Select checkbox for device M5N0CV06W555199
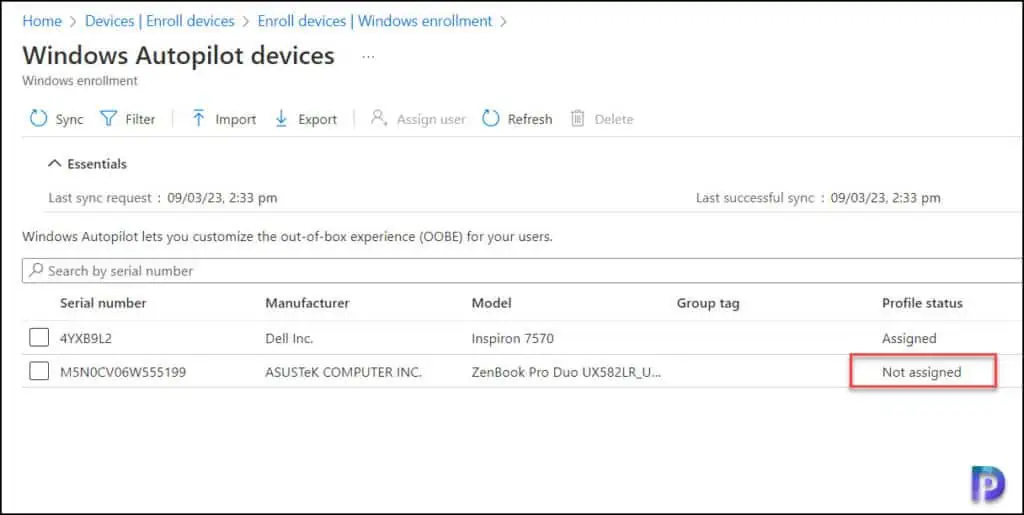Image resolution: width=1024 pixels, height=515 pixels. [39, 371]
